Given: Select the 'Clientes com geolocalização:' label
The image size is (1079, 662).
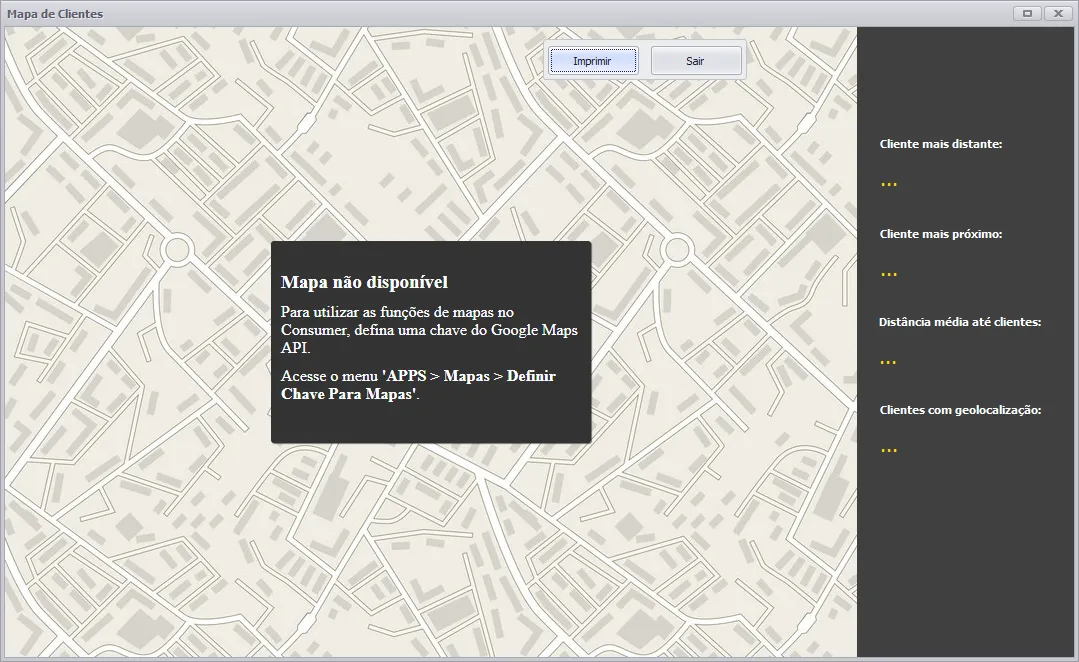Looking at the screenshot, I should pos(960,410).
